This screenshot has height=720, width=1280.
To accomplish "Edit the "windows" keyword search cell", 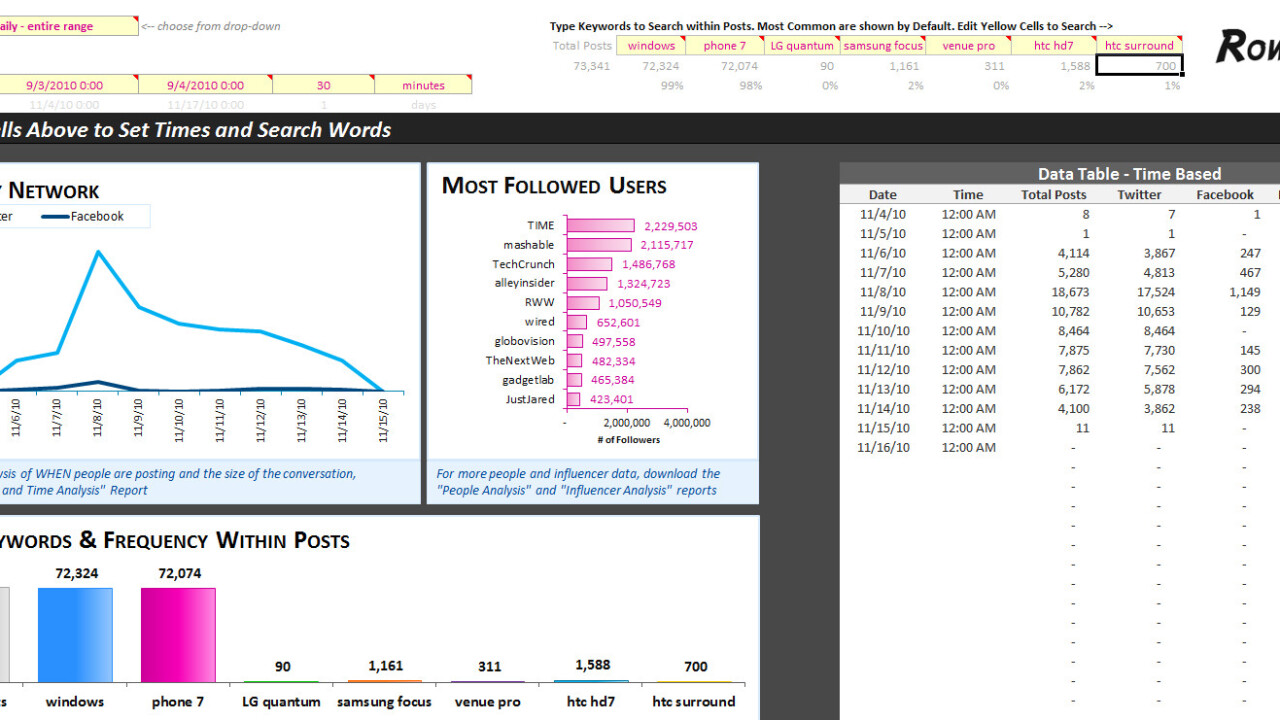I will (651, 45).
